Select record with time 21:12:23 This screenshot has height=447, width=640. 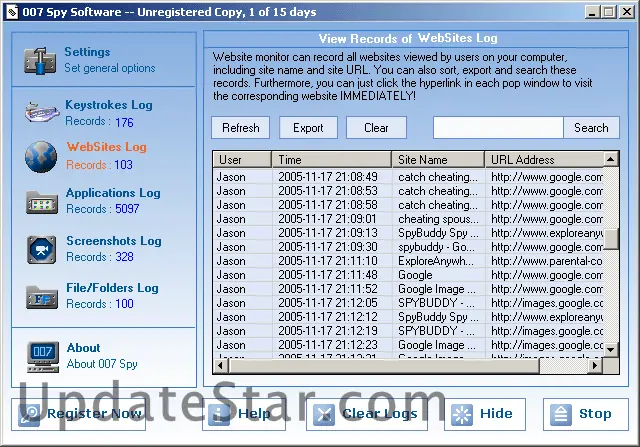408,345
